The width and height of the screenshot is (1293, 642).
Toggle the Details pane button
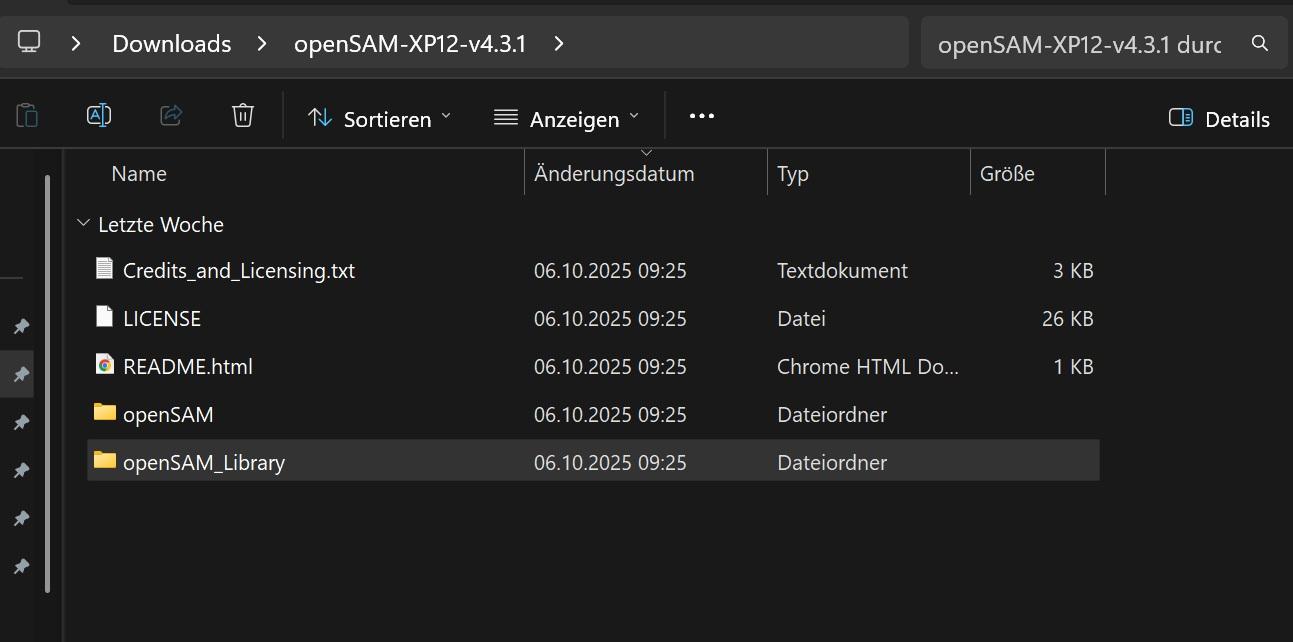coord(1219,119)
